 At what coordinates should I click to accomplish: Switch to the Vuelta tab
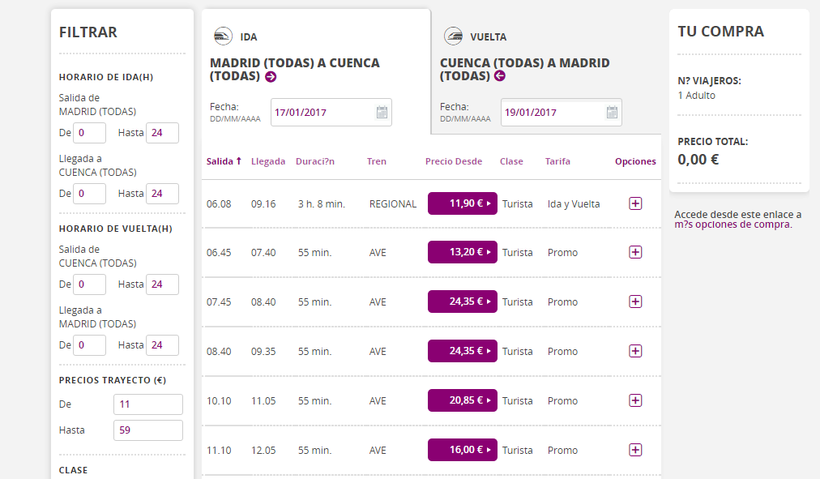coord(488,37)
